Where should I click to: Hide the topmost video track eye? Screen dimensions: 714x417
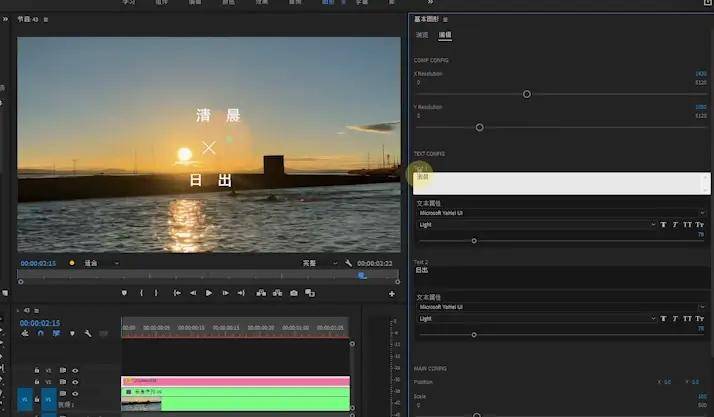75,371
